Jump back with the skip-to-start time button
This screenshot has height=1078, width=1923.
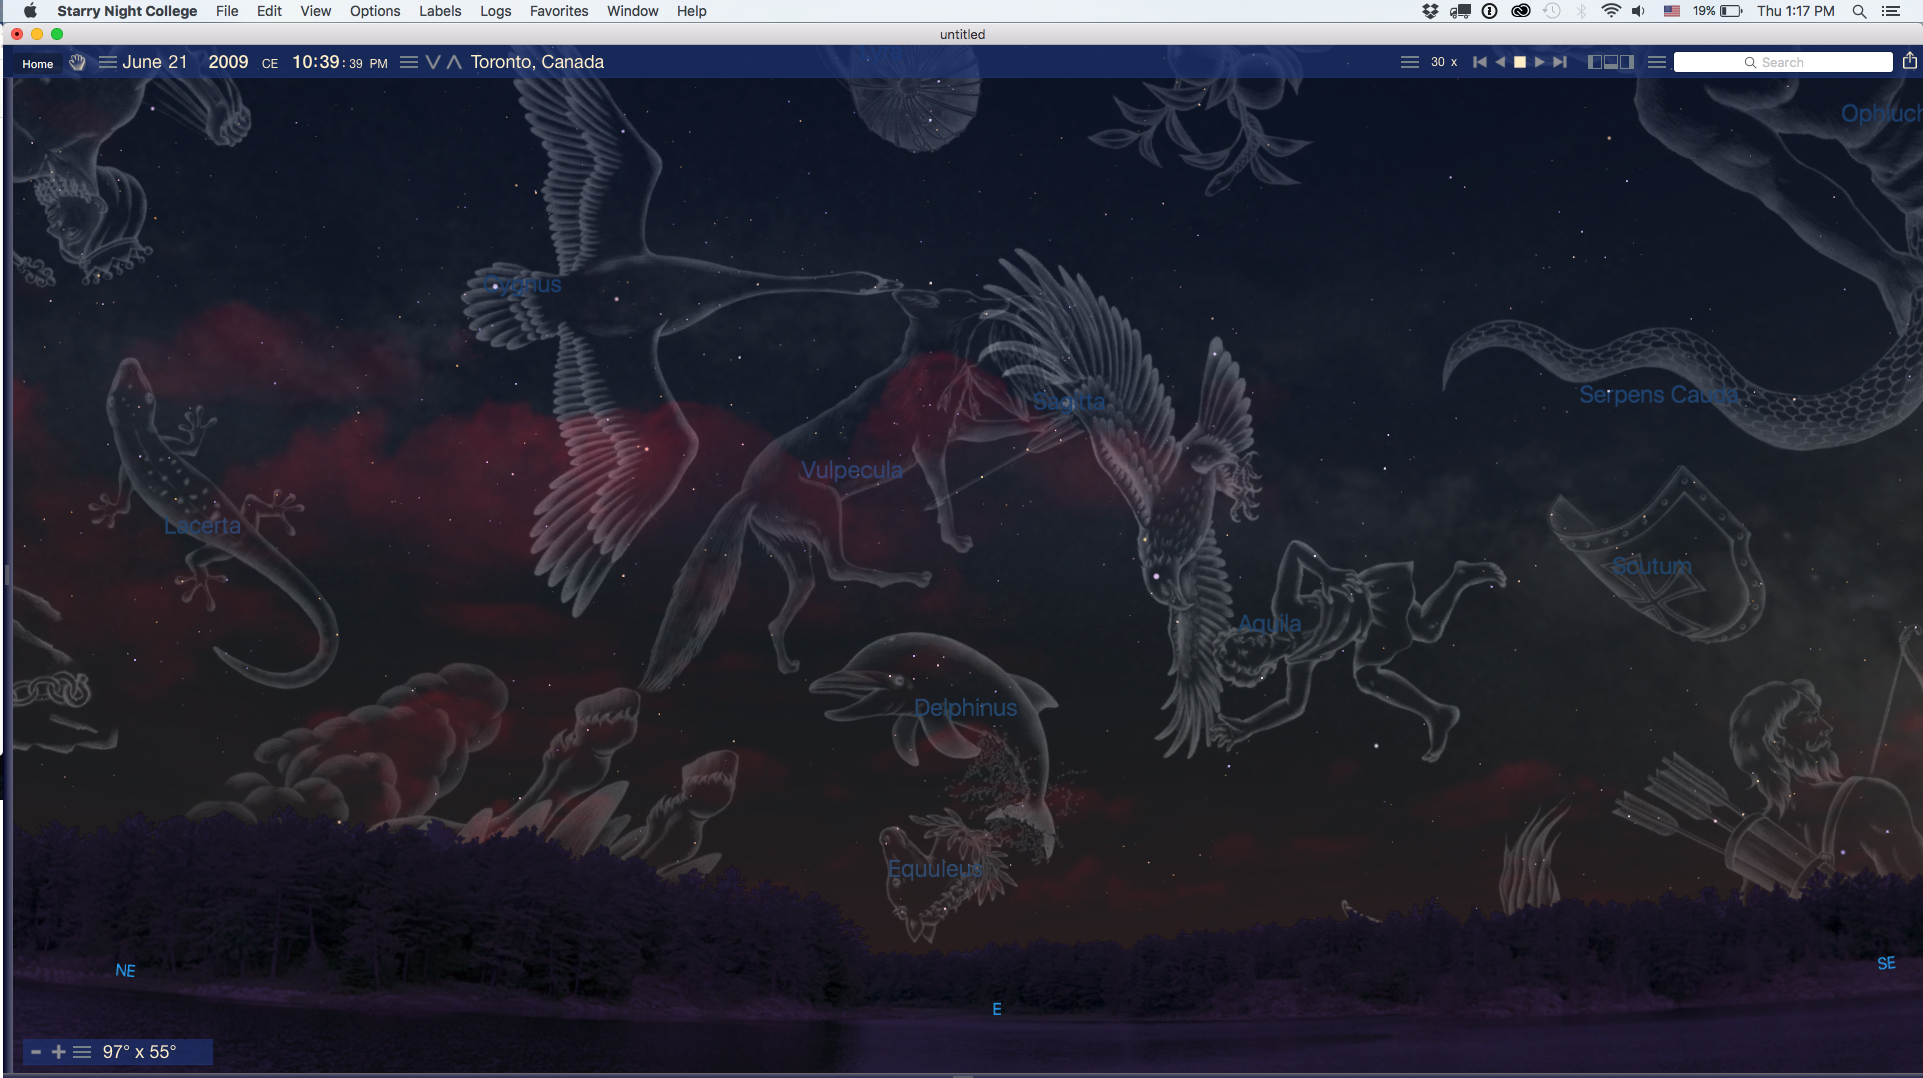click(1480, 62)
